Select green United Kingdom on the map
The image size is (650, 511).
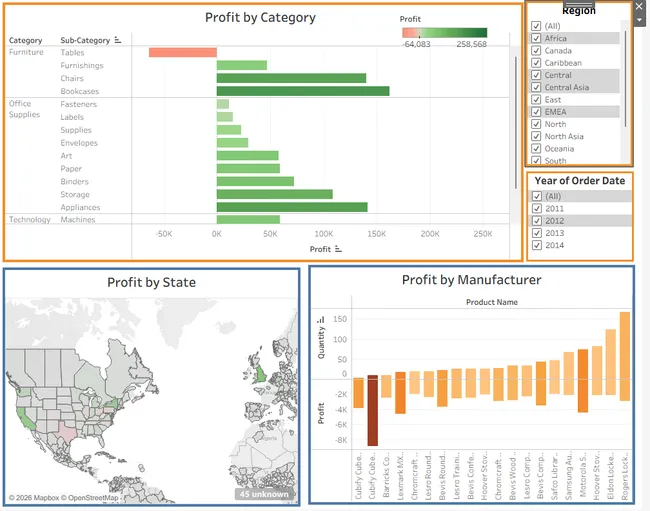tap(260, 373)
